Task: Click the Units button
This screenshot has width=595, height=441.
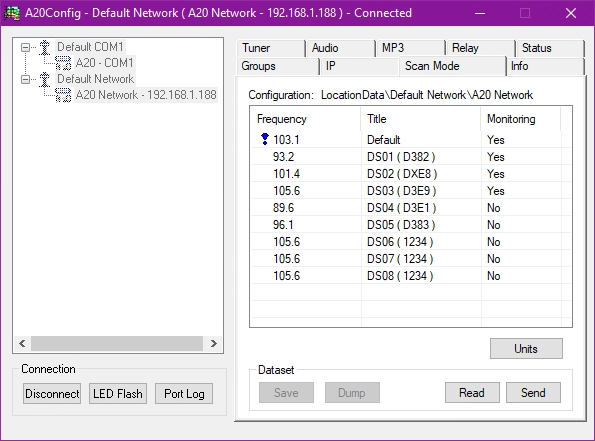Action: [x=526, y=348]
